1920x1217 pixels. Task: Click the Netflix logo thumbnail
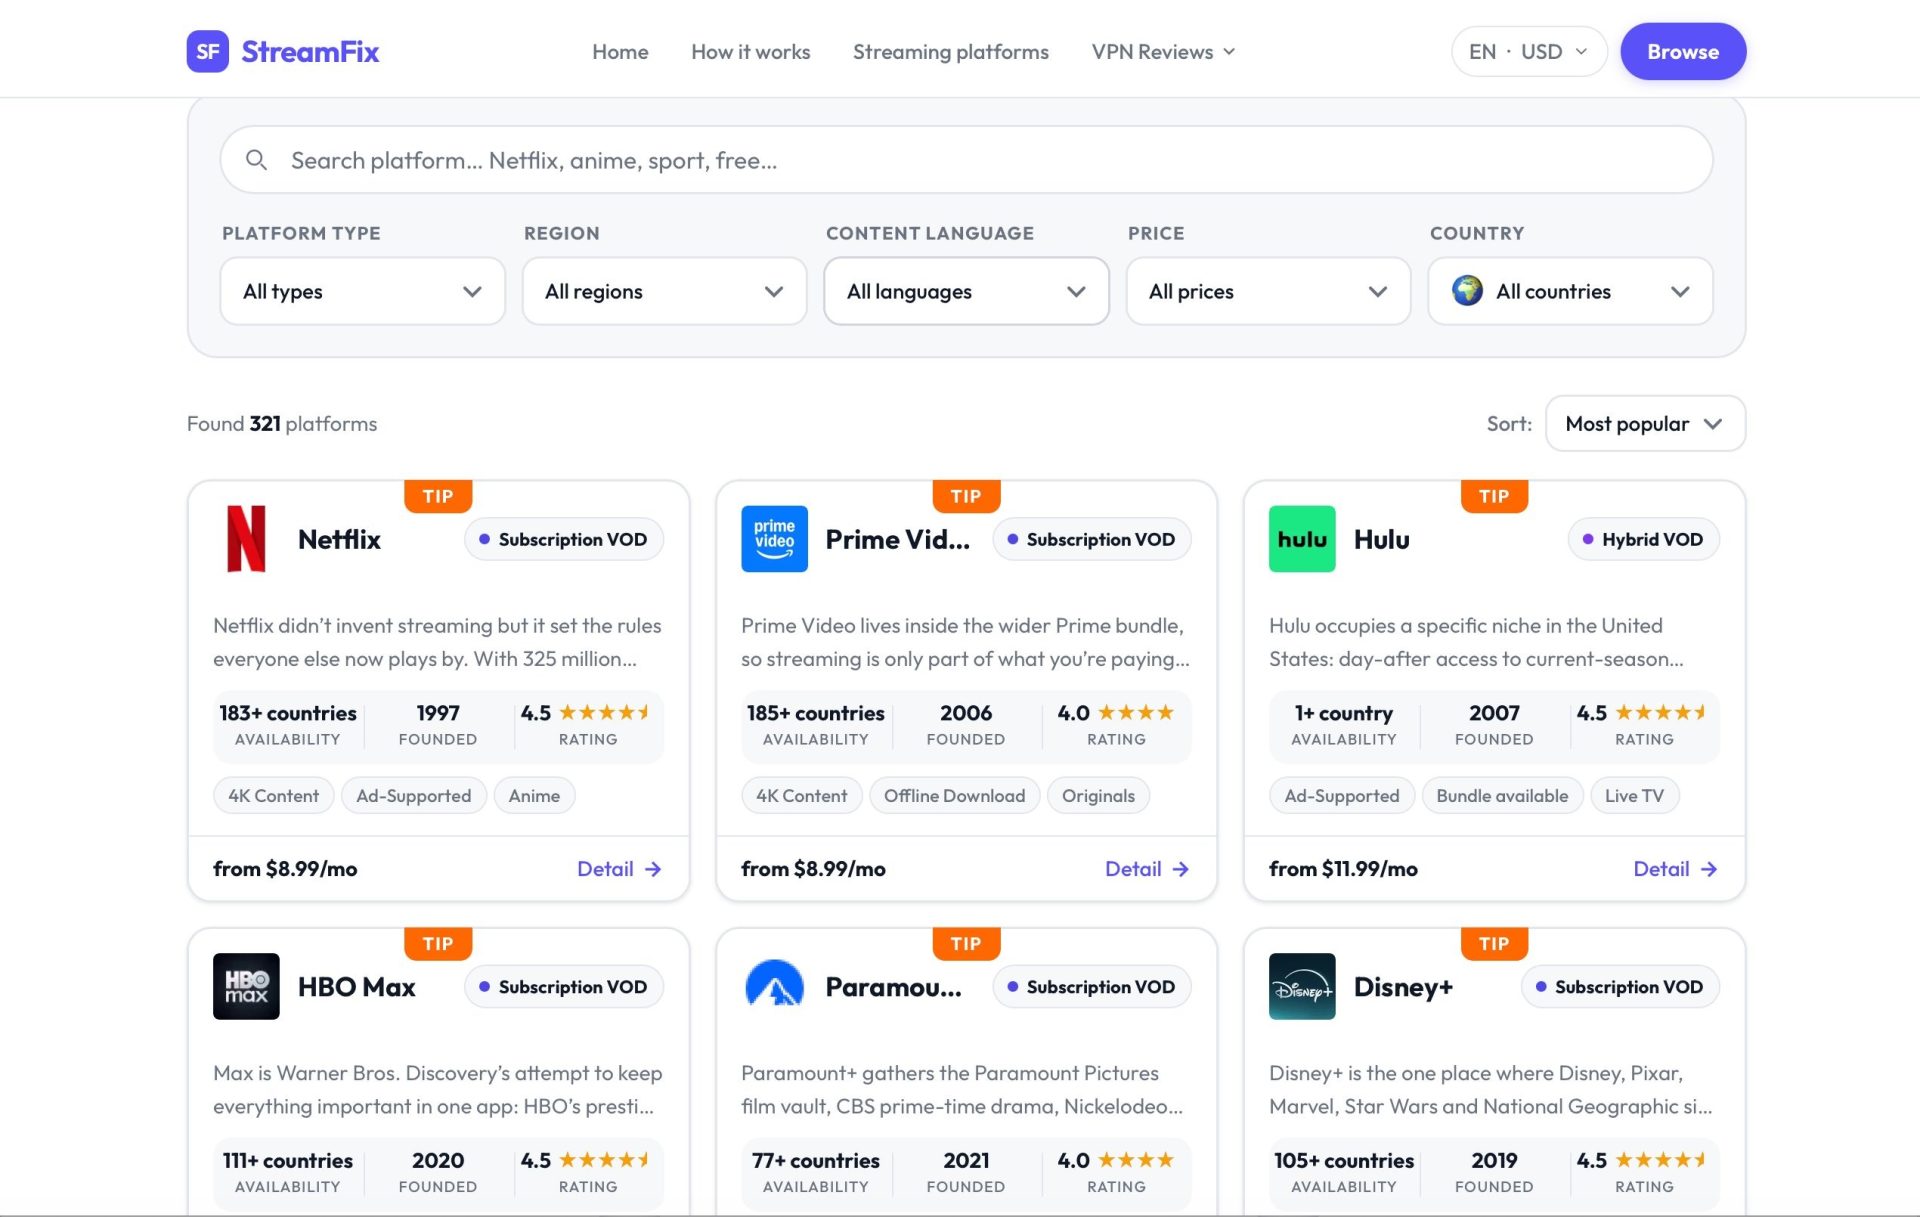[x=246, y=539]
